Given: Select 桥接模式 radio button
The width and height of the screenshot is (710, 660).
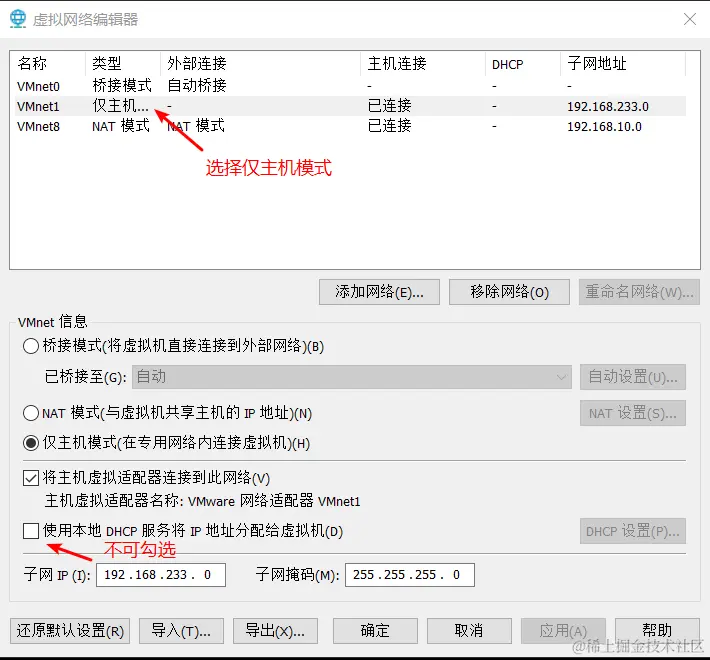Looking at the screenshot, I should [31, 346].
